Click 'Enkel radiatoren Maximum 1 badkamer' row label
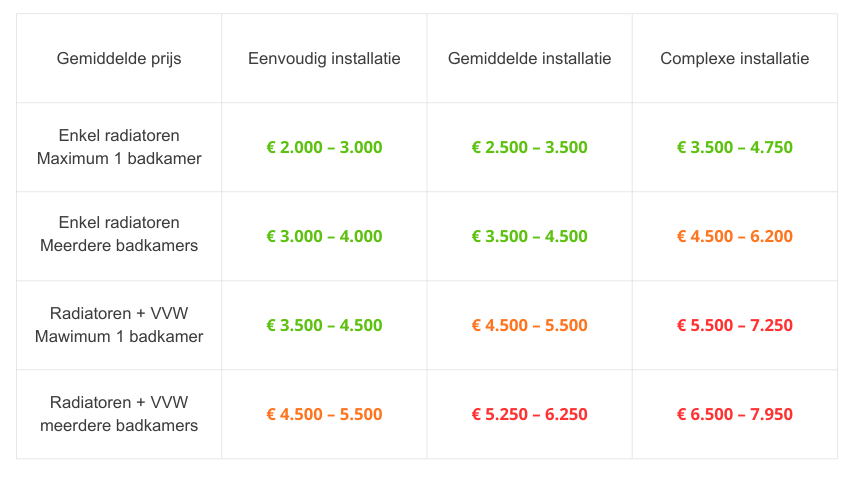The width and height of the screenshot is (854, 480). (x=119, y=147)
